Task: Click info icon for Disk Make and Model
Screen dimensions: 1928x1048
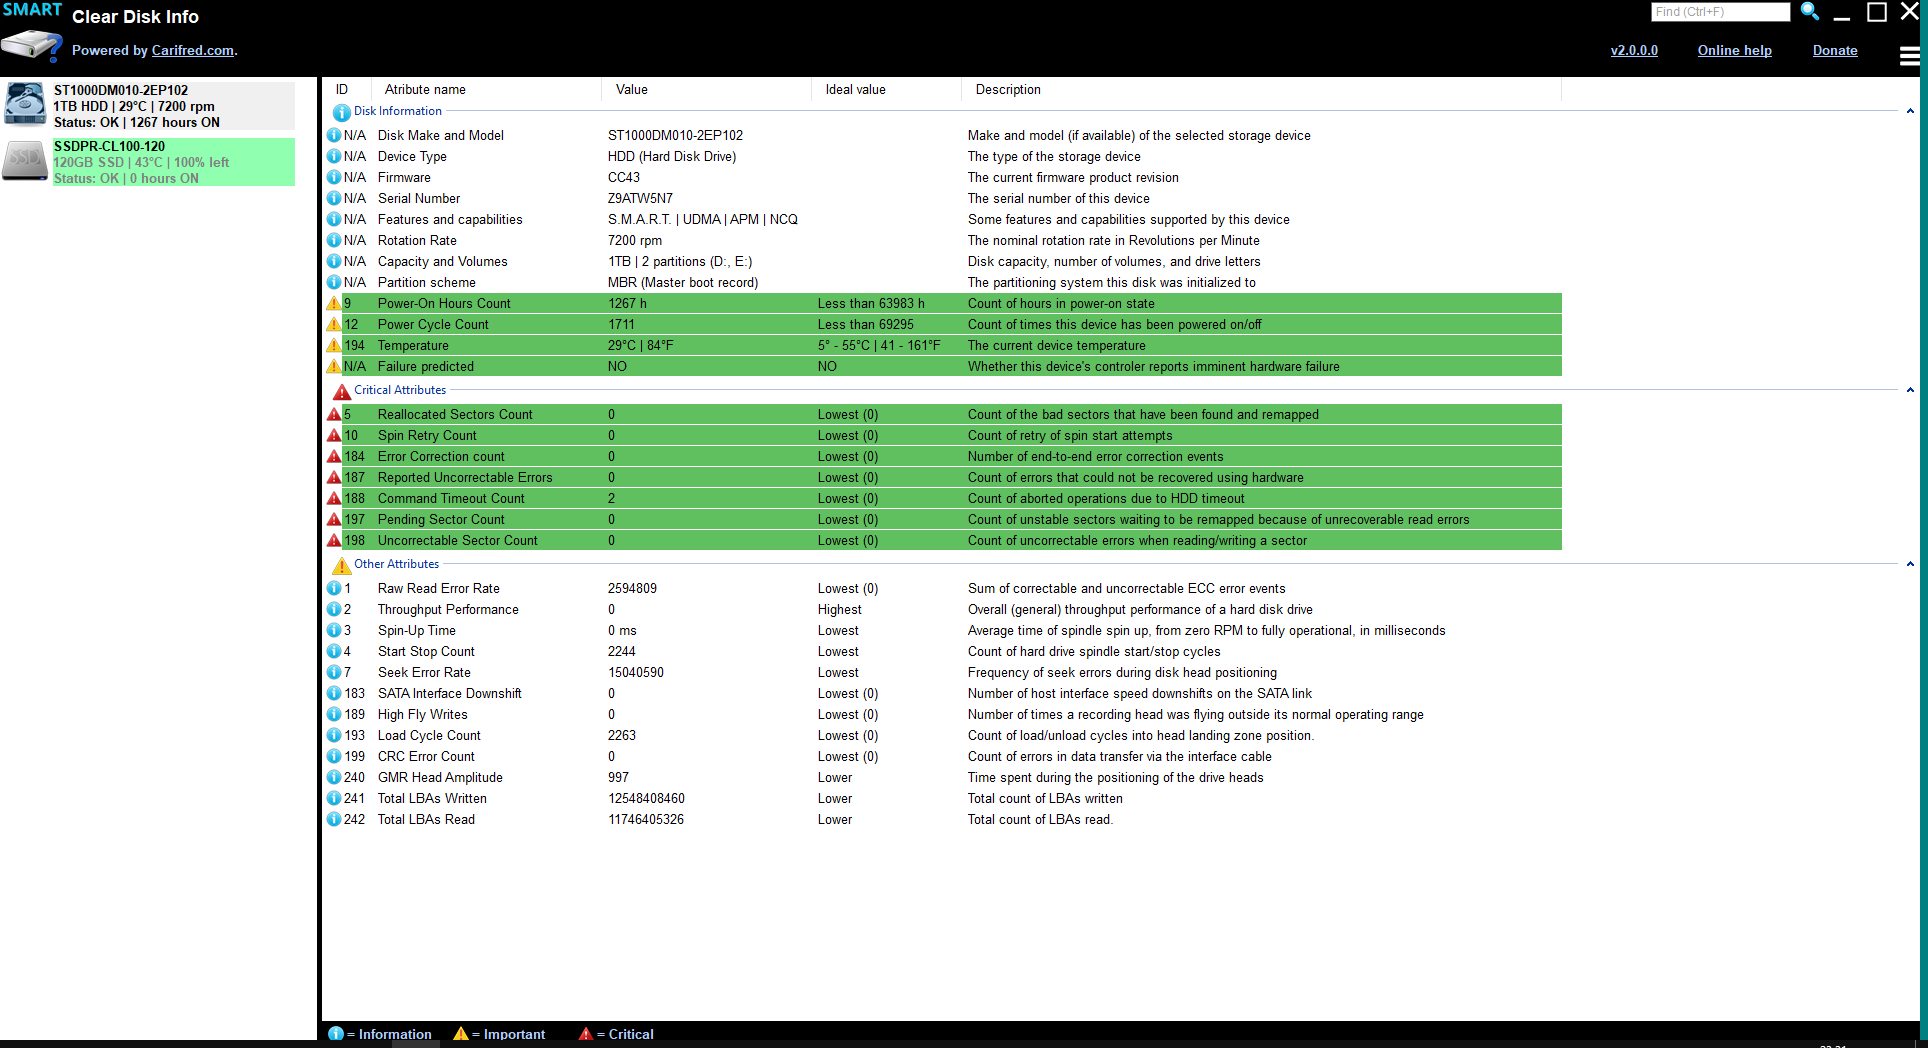Action: (334, 135)
